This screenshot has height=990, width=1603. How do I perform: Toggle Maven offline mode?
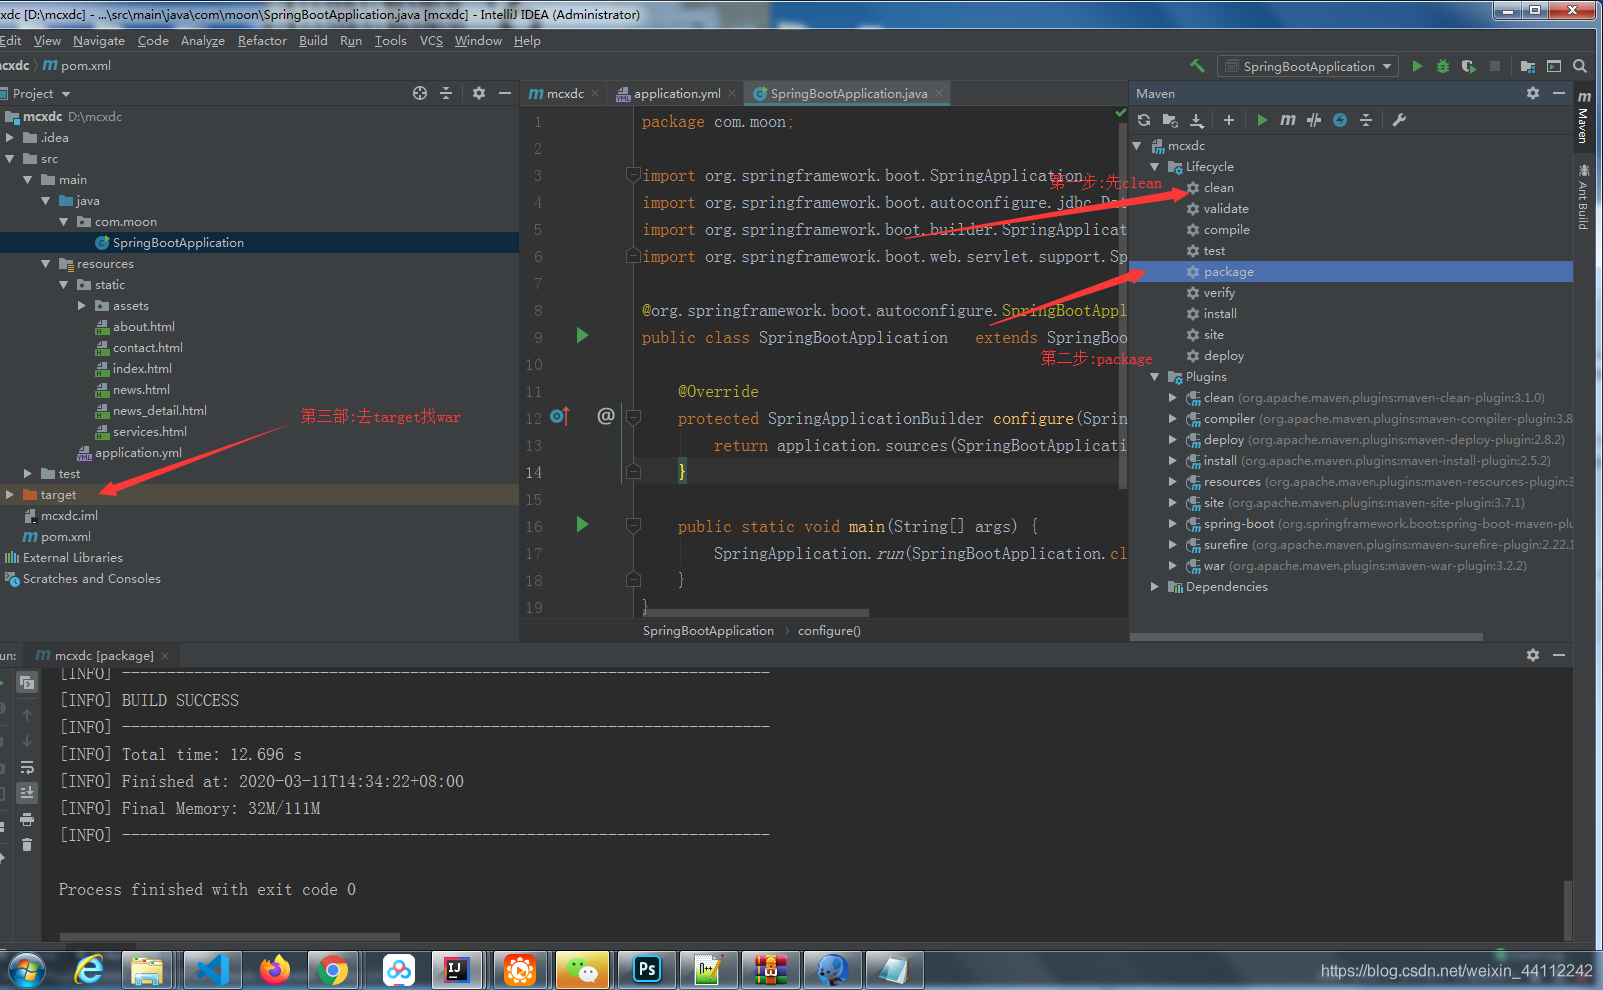(x=1314, y=120)
